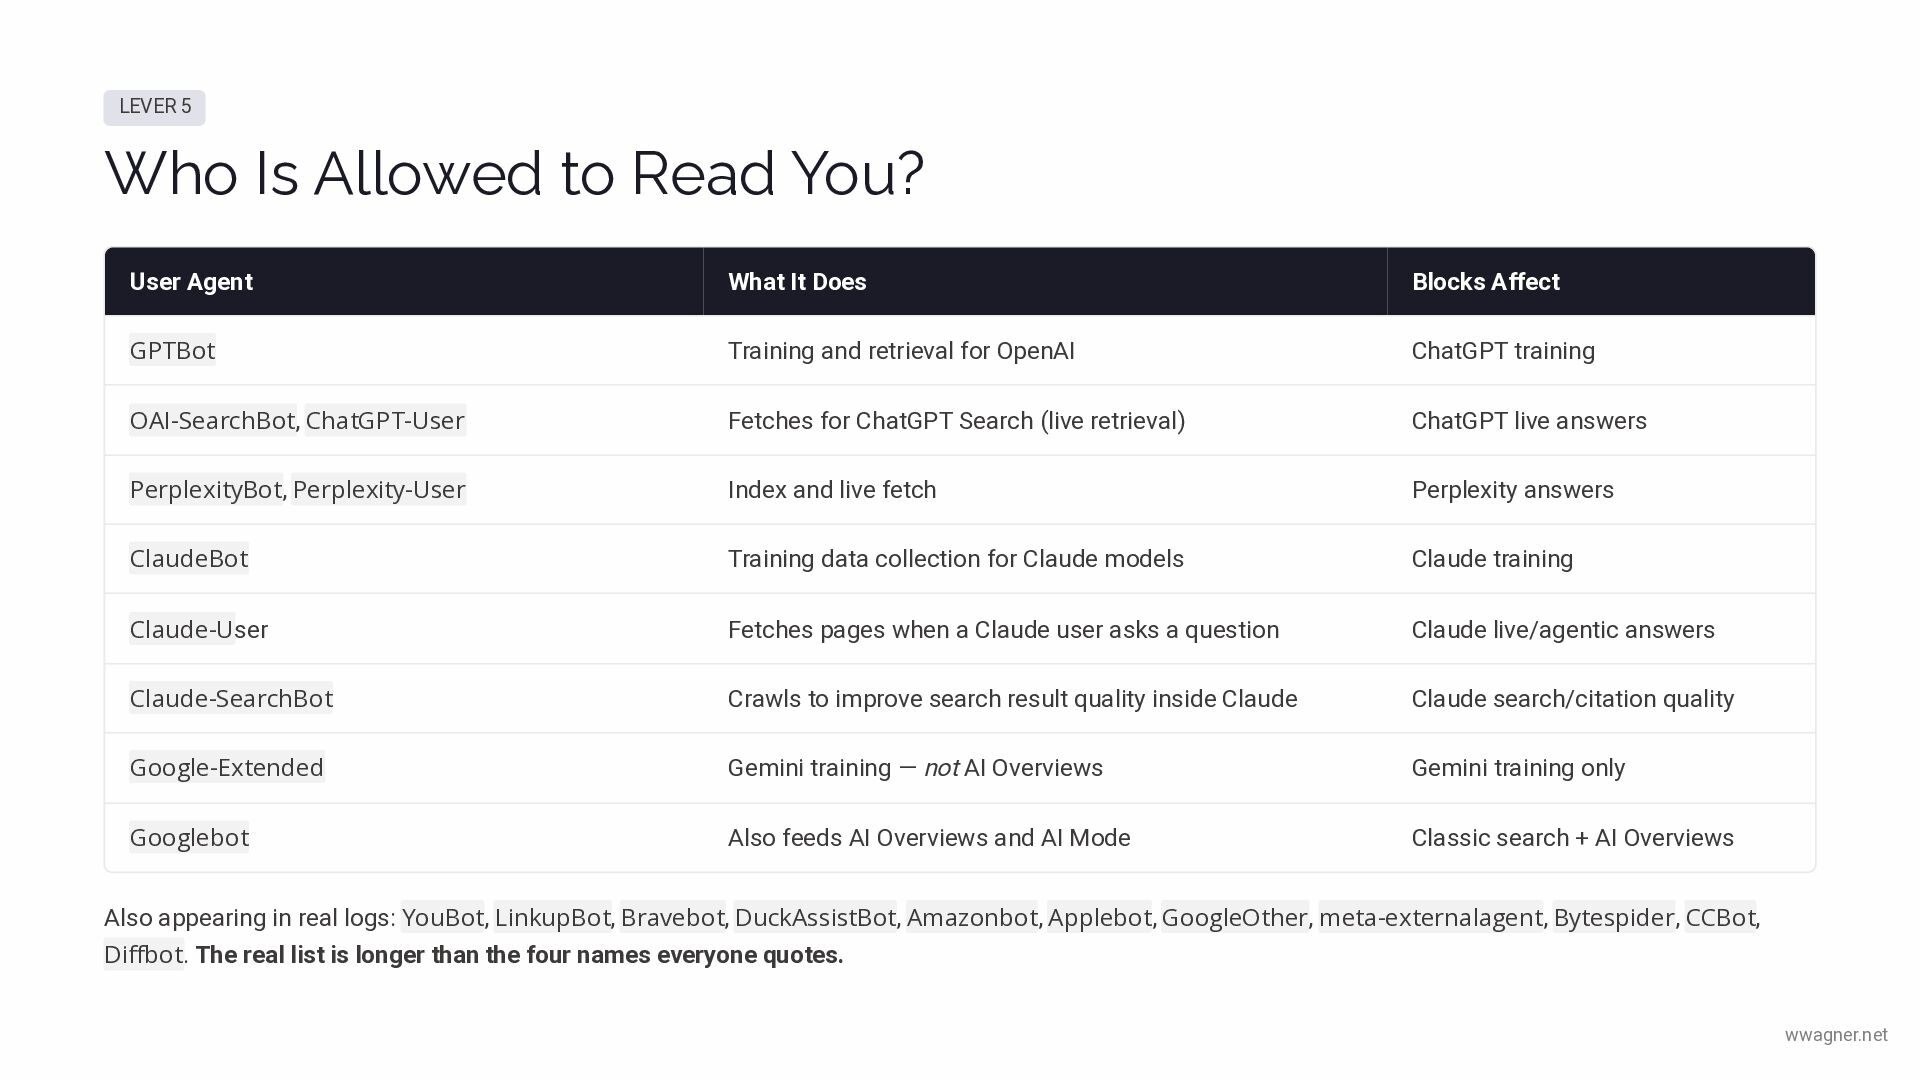This screenshot has width=1920, height=1080.
Task: Click the Bytespider tag
Action: pyautogui.click(x=1614, y=917)
